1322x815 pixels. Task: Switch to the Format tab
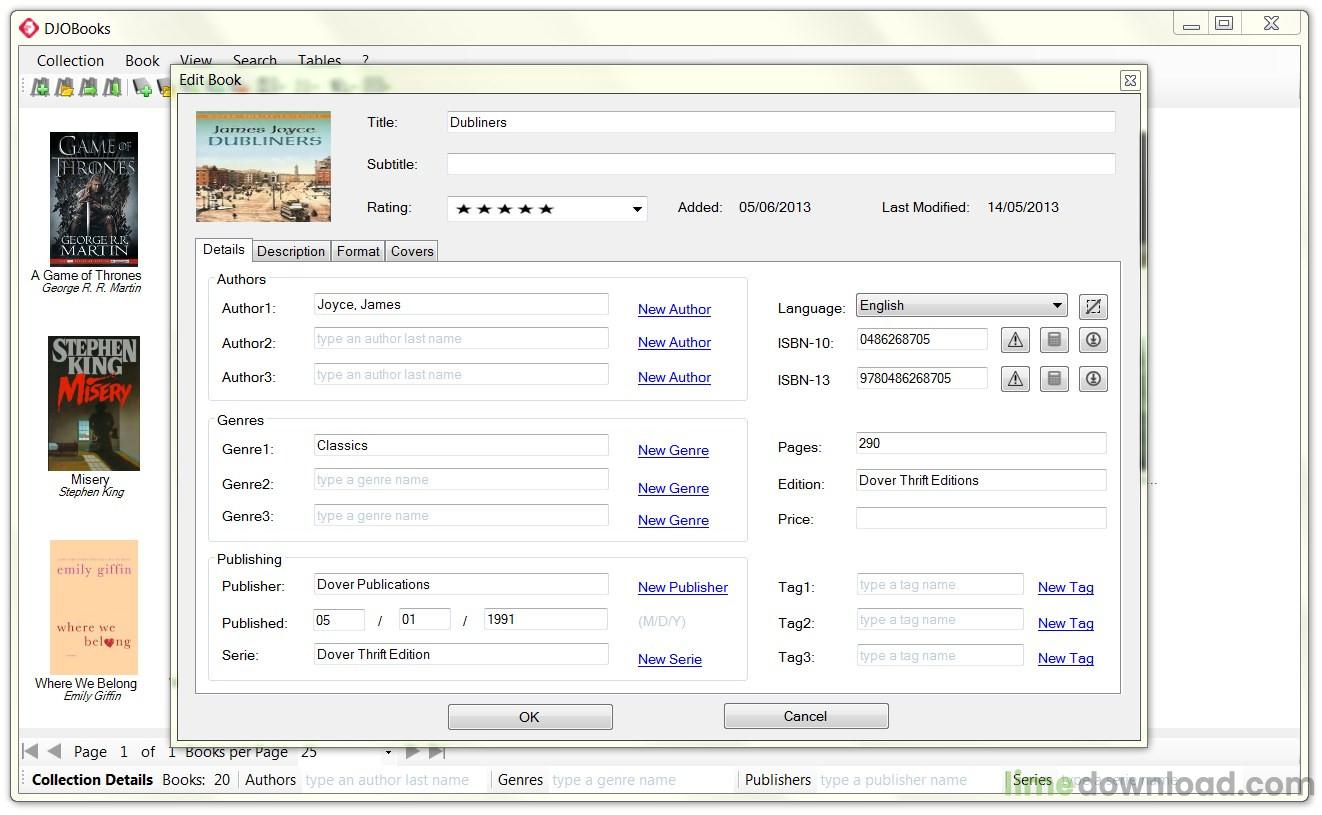(x=358, y=251)
